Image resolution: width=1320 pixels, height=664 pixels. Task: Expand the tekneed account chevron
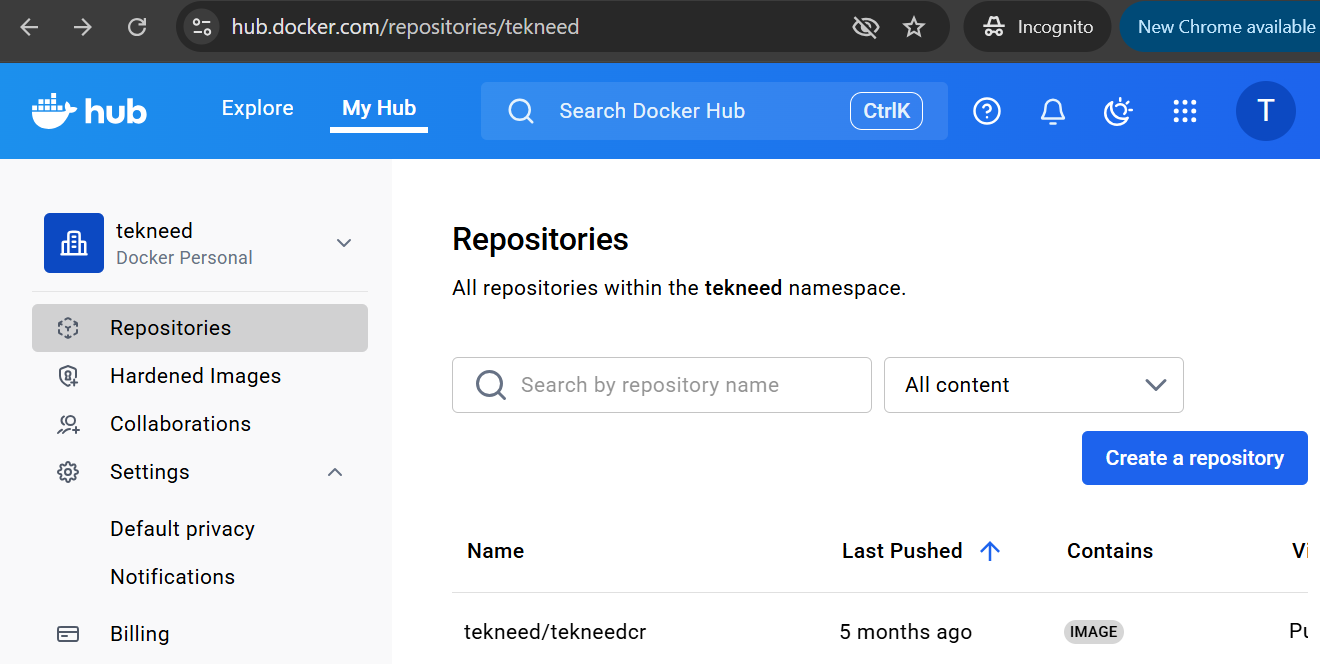[343, 243]
